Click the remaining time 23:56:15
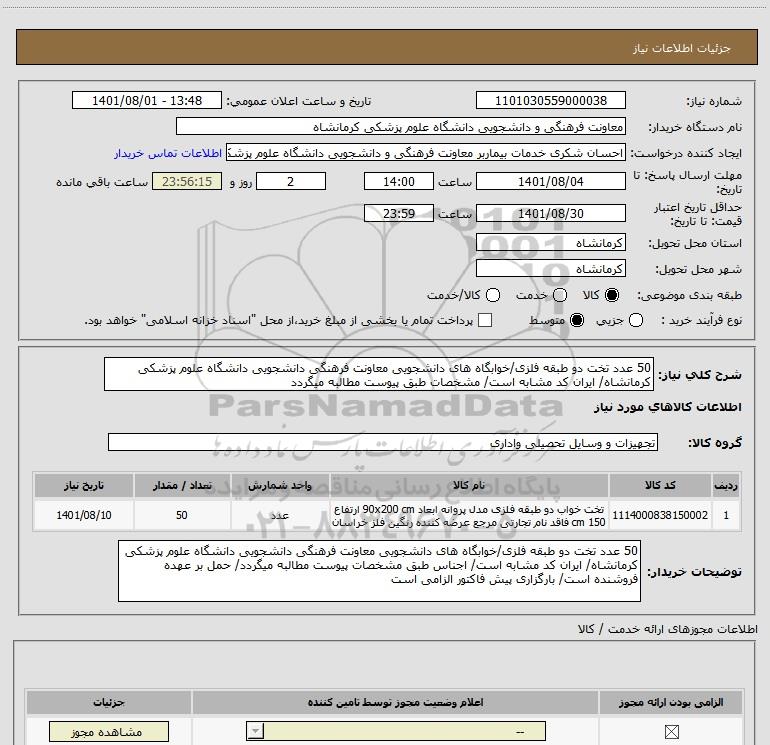 [187, 181]
